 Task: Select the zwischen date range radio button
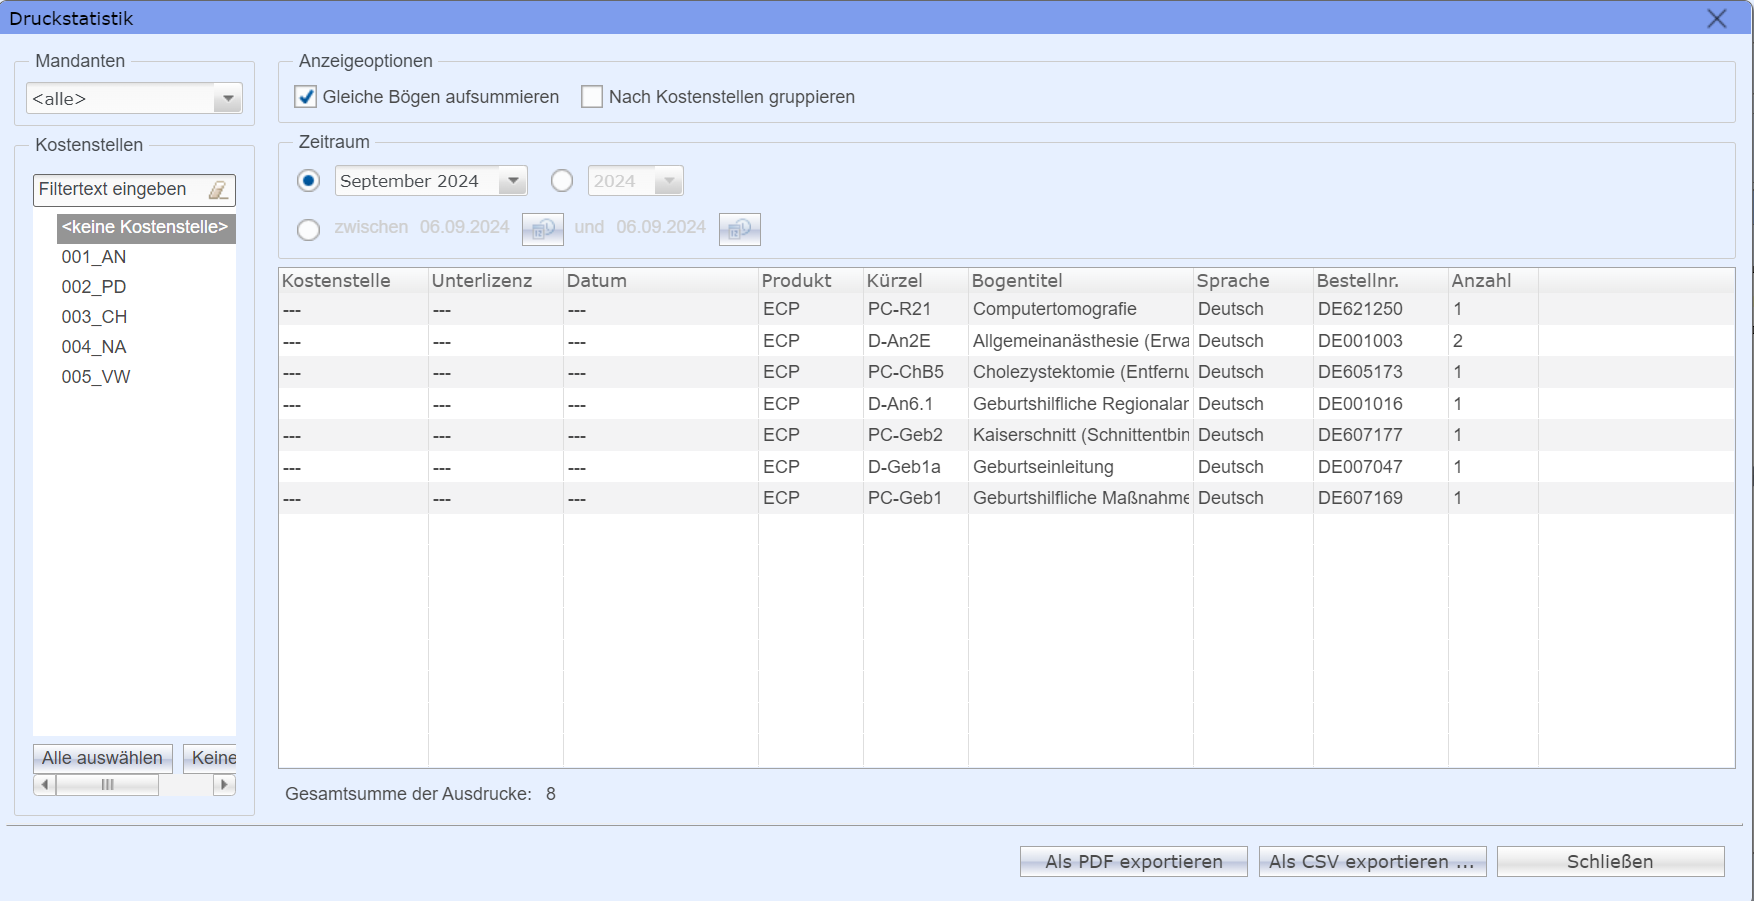(x=308, y=230)
